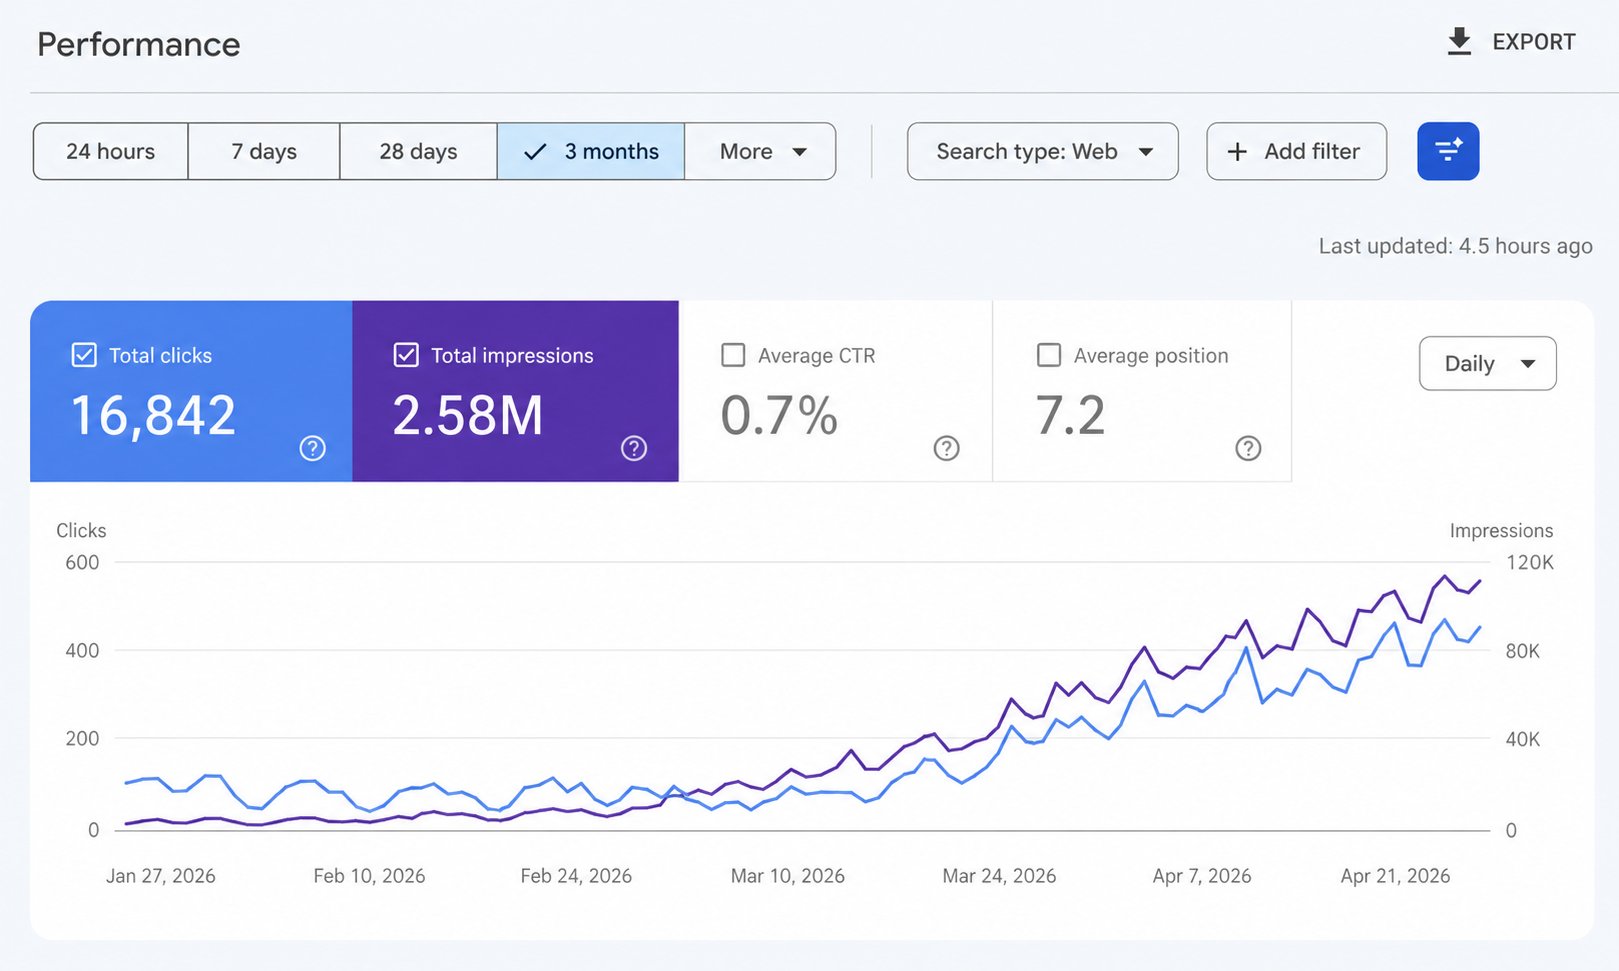Click the Export download icon

[1459, 42]
